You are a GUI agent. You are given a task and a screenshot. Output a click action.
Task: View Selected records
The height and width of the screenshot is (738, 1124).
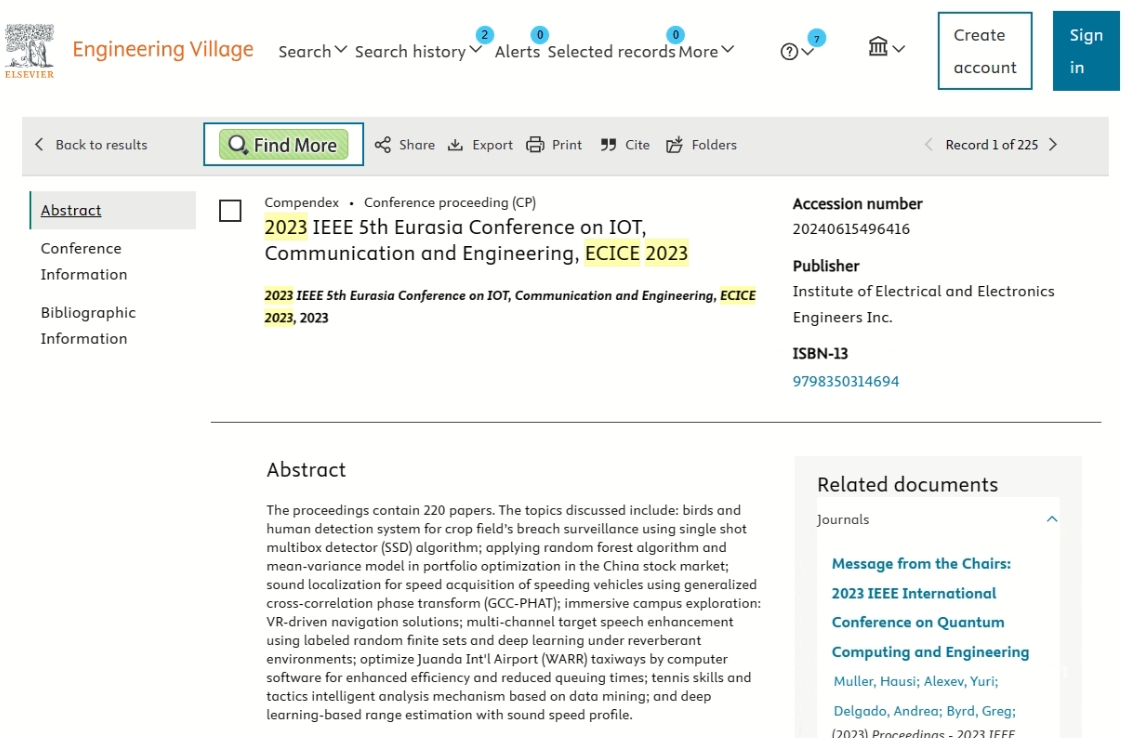pos(611,52)
